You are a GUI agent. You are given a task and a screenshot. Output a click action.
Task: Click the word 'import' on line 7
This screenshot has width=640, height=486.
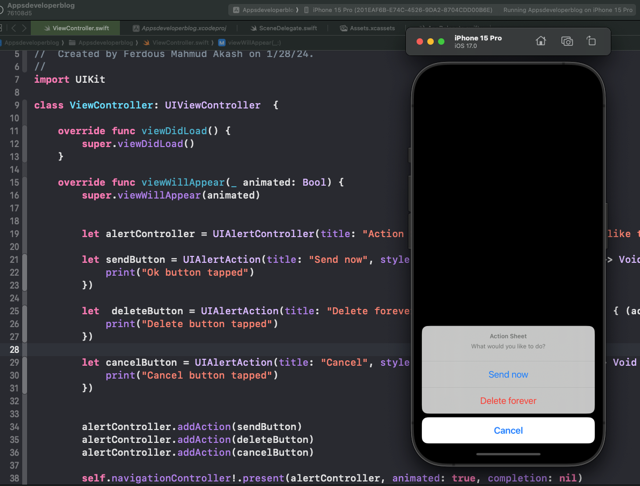[x=51, y=79]
